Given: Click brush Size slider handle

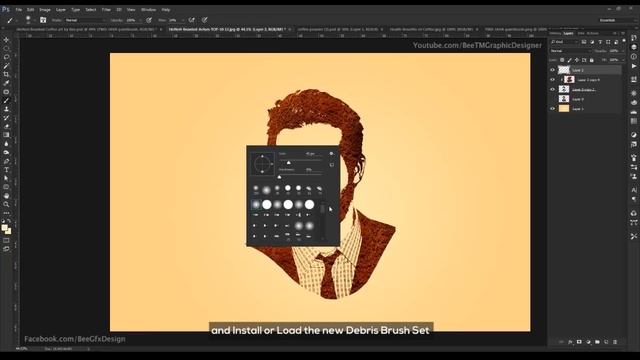Looking at the screenshot, I should [289, 162].
